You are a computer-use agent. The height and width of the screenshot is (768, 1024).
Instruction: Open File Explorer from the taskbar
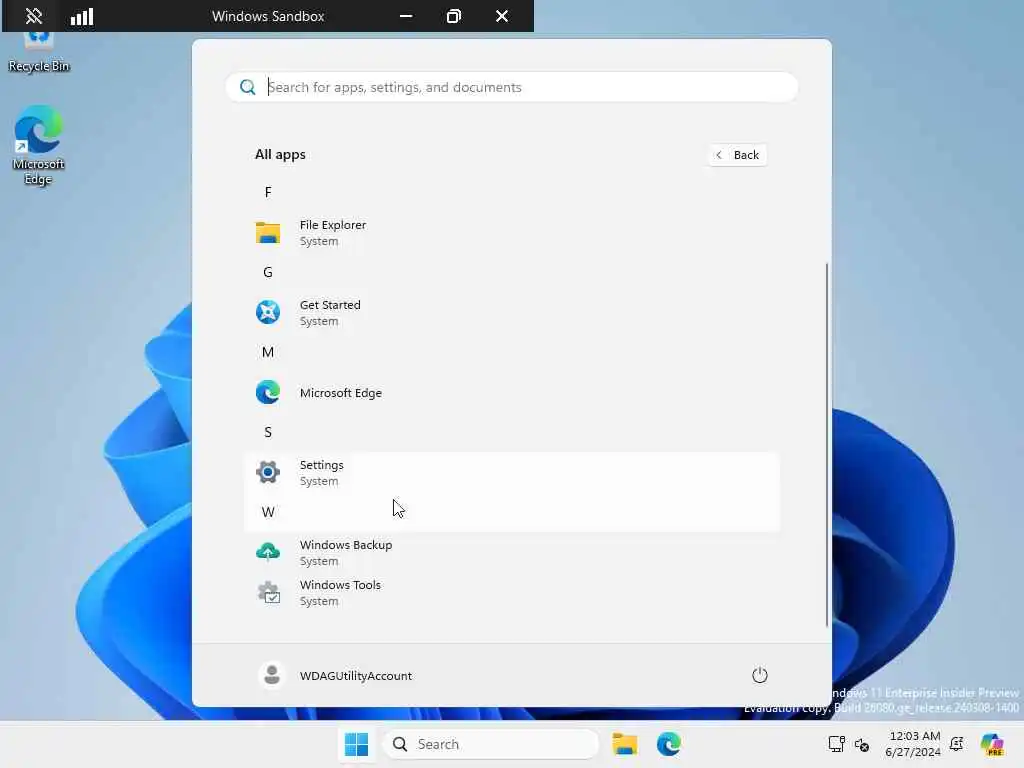(x=624, y=744)
